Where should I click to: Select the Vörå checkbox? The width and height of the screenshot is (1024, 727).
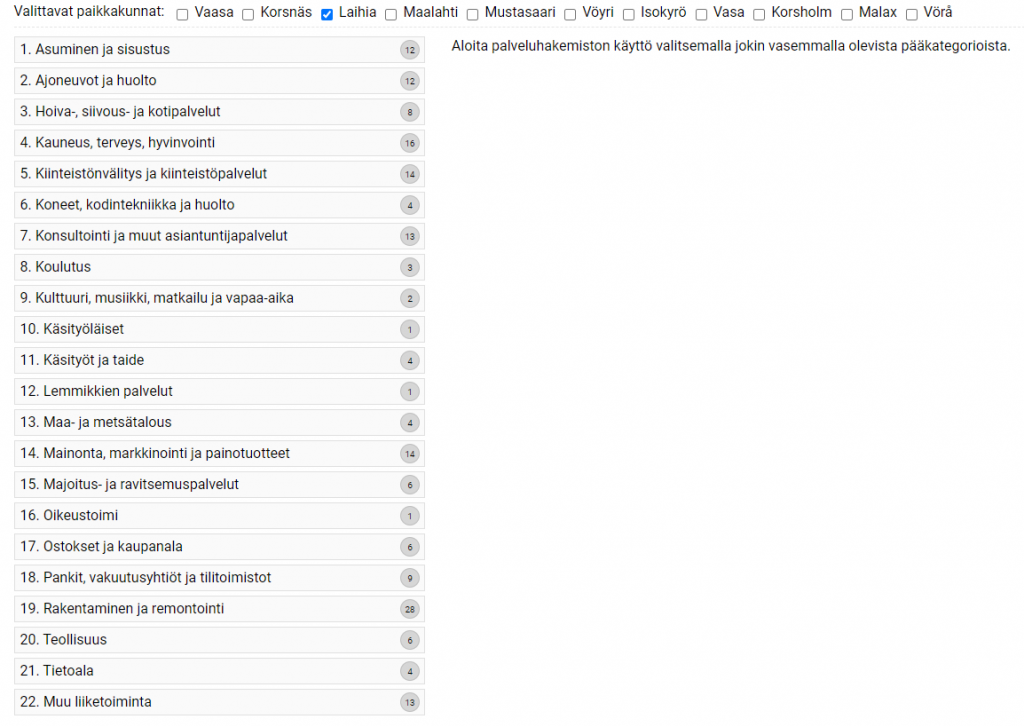(912, 14)
